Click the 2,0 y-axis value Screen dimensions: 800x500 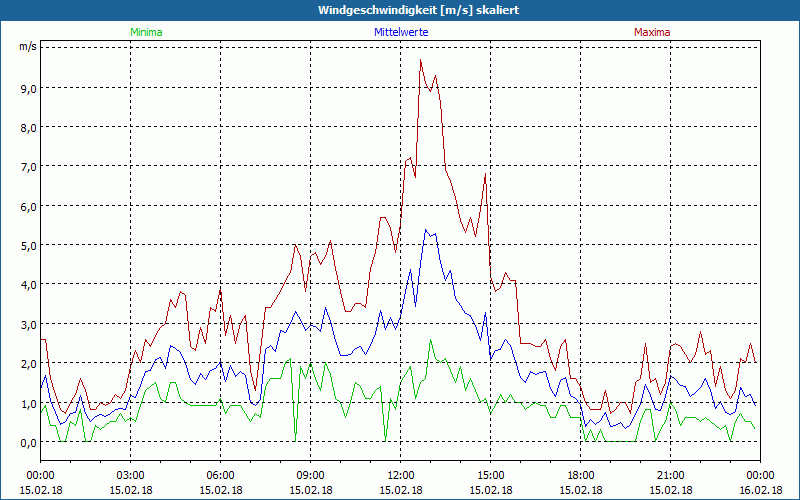coord(28,364)
